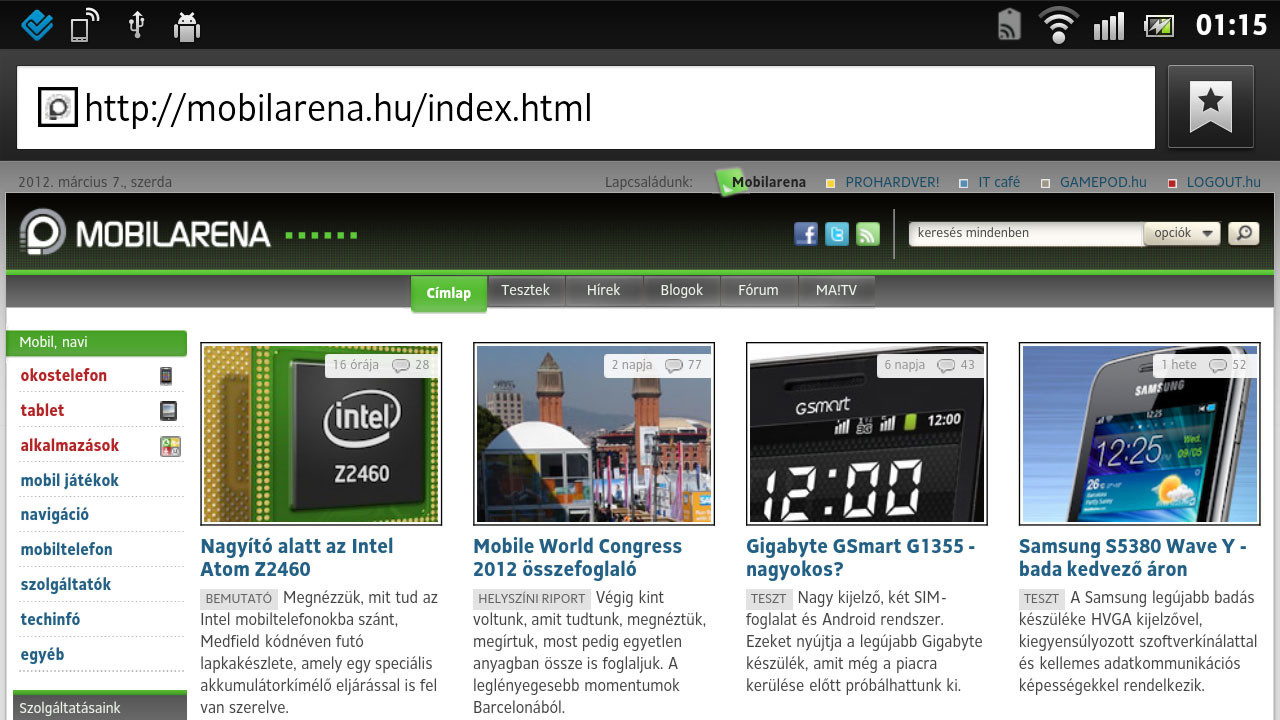1280x720 pixels.
Task: Open okostelefon category
Action: [64, 376]
